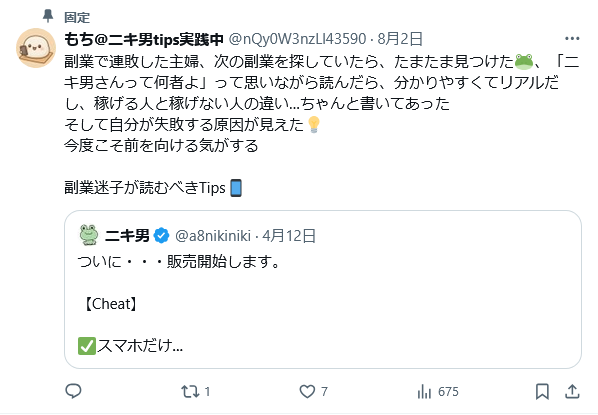Click the reply speech bubble icon
Image resolution: width=598 pixels, height=415 pixels.
[x=73, y=391]
